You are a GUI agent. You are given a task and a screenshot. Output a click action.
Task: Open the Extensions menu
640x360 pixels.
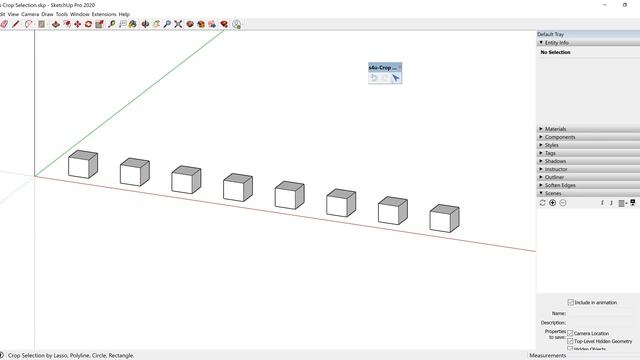(104, 14)
